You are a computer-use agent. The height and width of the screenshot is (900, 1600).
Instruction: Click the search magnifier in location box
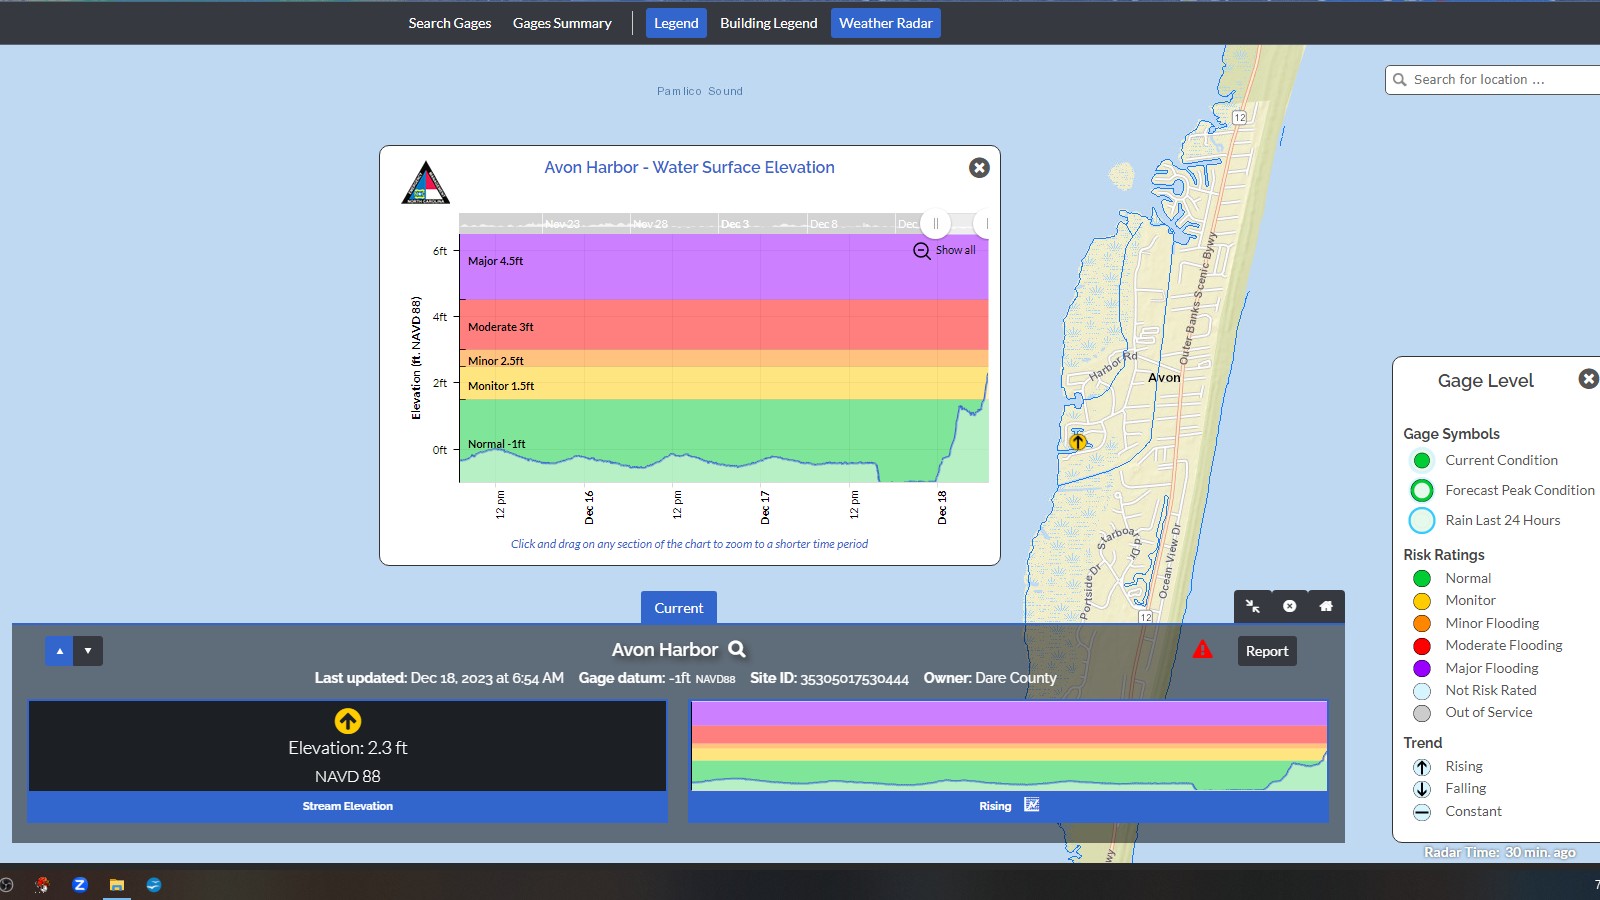[1400, 80]
